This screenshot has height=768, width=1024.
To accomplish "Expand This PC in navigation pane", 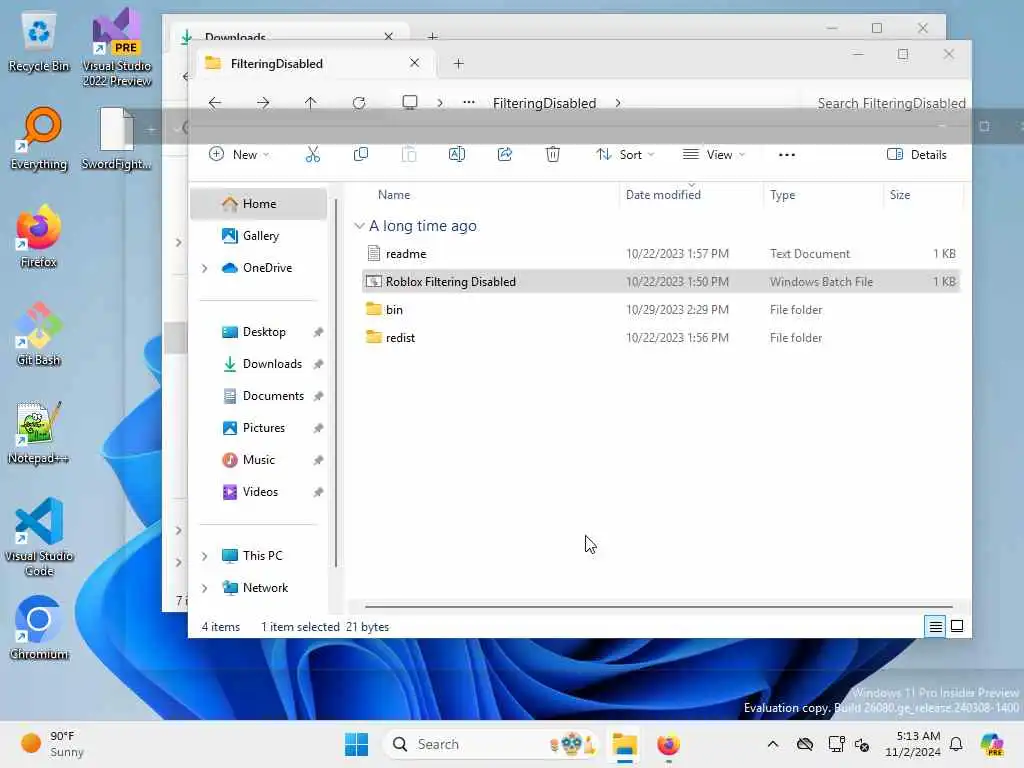I will click(204, 556).
